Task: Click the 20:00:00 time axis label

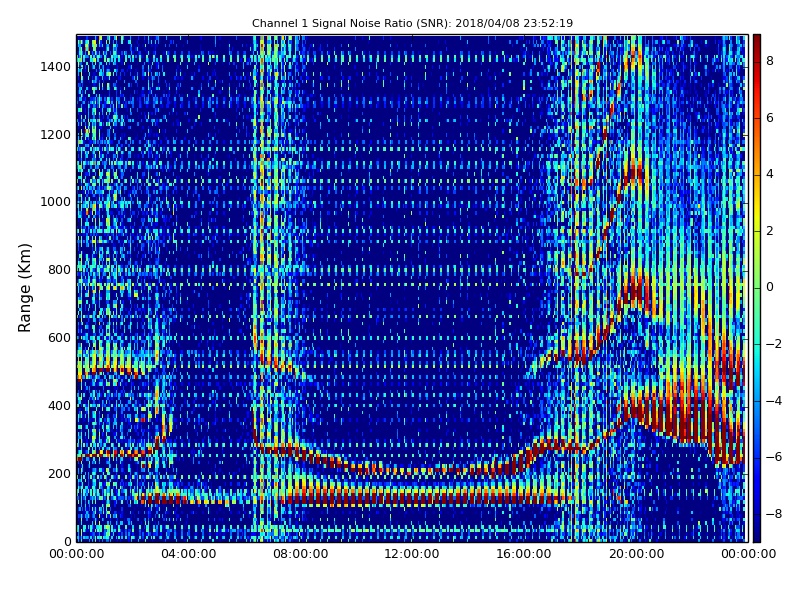Action: [x=636, y=554]
